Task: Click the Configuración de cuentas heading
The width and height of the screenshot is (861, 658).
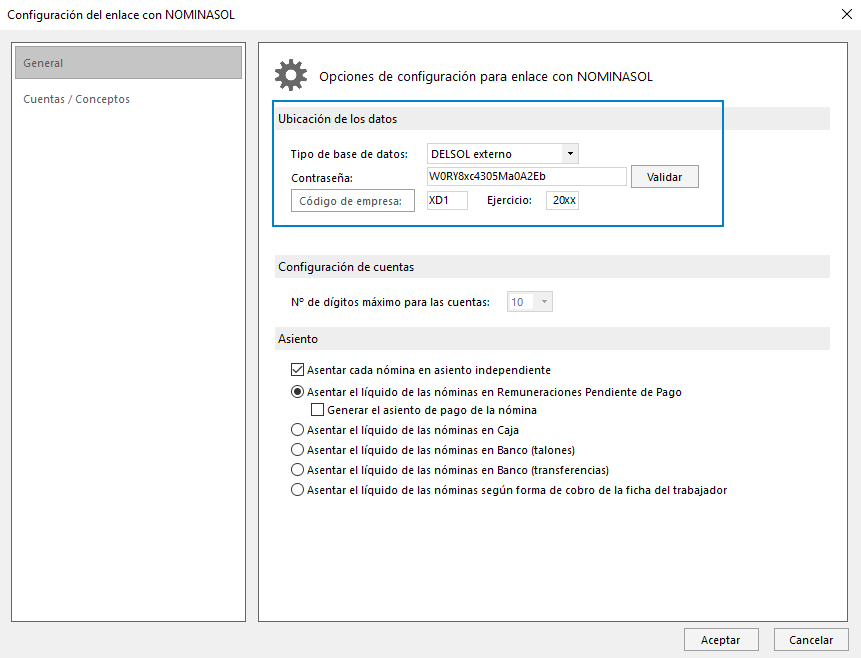Action: 346,267
